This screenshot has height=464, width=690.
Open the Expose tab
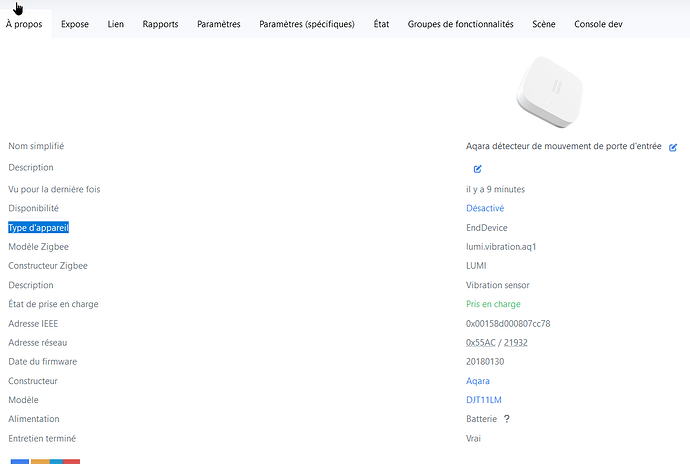point(75,24)
